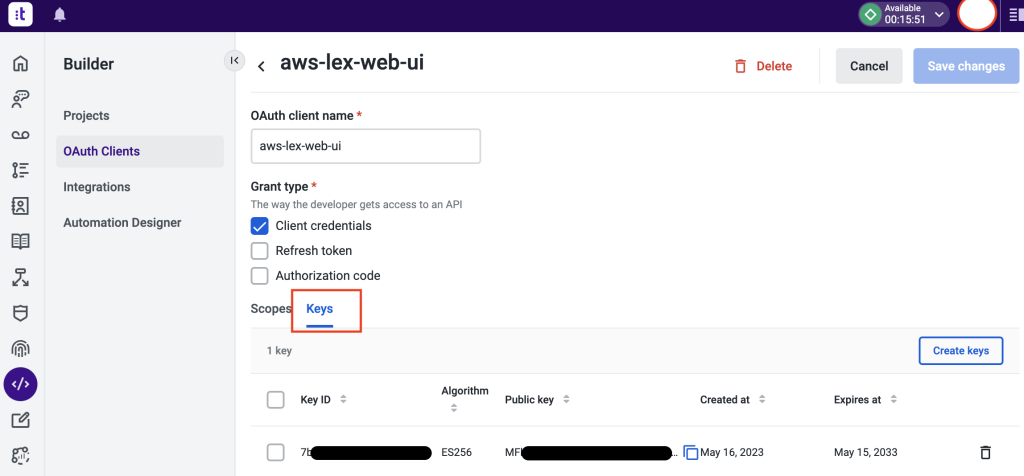Open the top-right panel menu icon

pyautogui.click(x=1016, y=14)
